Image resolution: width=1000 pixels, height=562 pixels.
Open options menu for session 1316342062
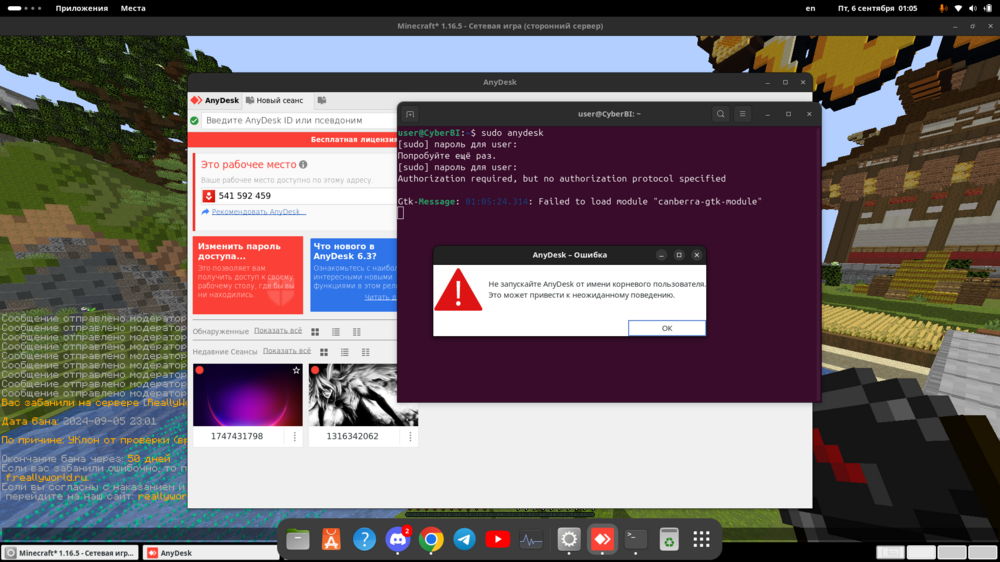pos(410,436)
